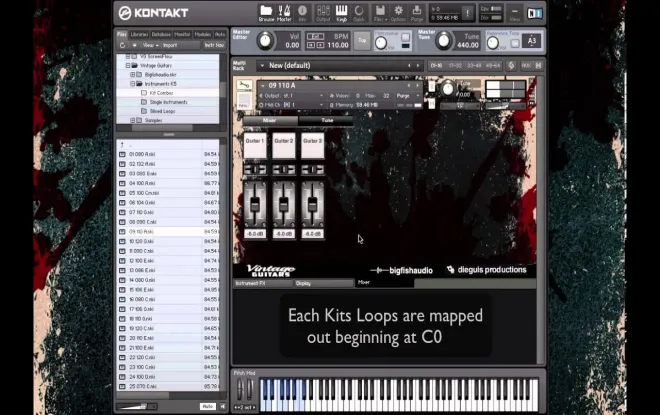Click the Import button
Screen dimensions: 660x415
coord(170,45)
